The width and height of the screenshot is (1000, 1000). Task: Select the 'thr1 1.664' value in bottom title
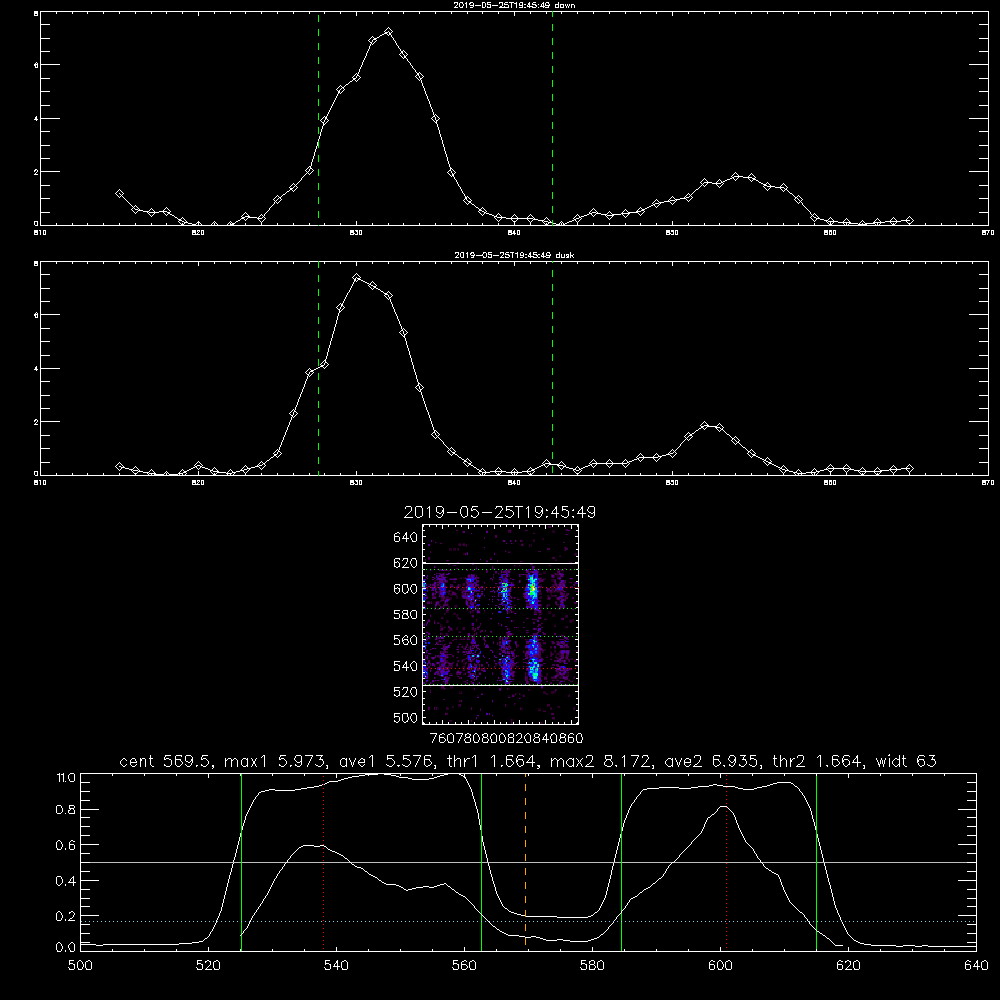point(492,761)
